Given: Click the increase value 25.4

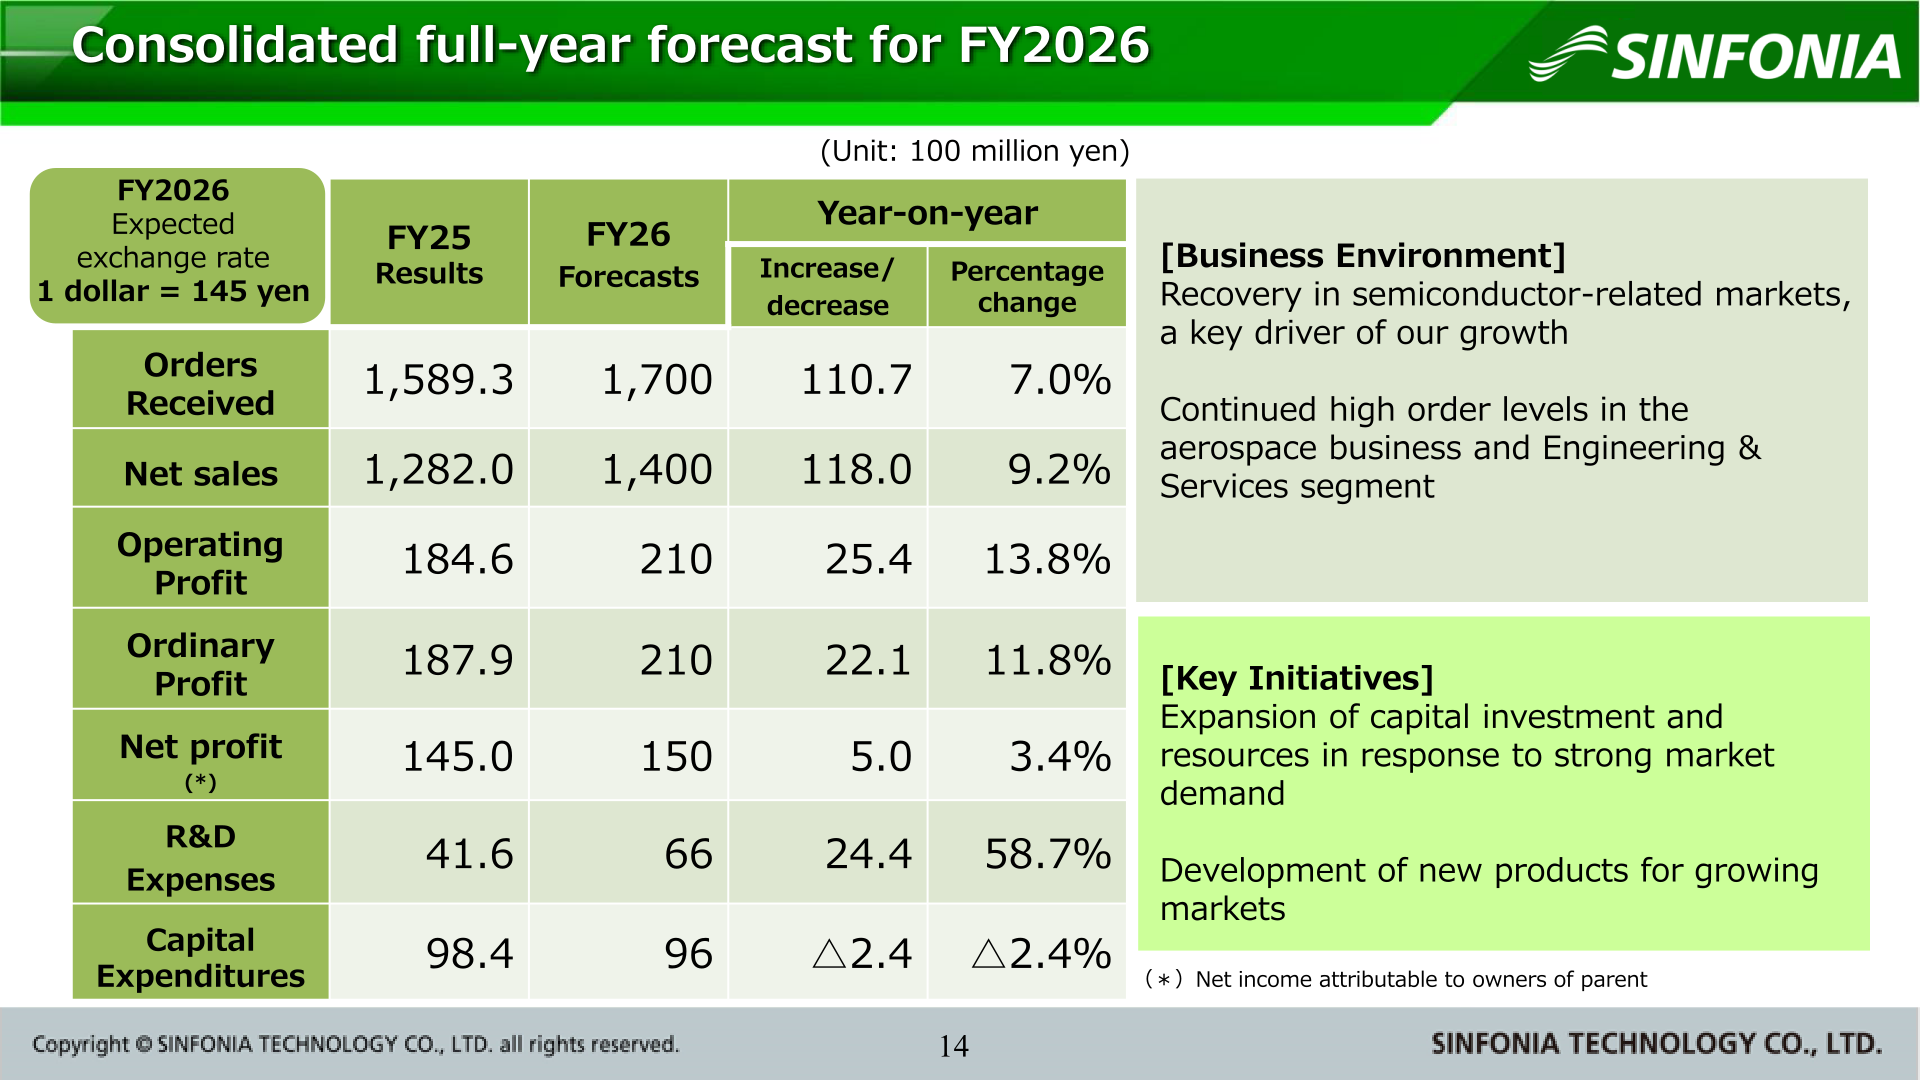Looking at the screenshot, I should point(869,560).
